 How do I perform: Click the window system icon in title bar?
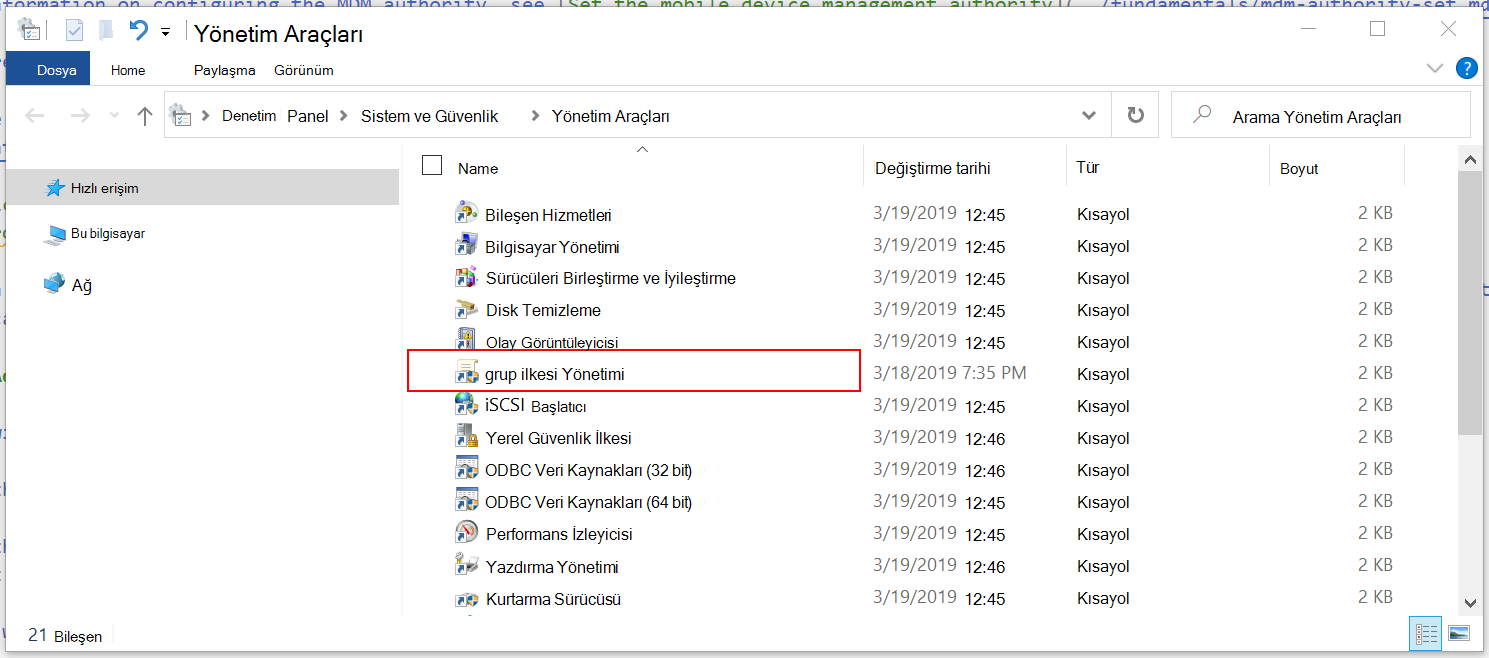tap(29, 31)
